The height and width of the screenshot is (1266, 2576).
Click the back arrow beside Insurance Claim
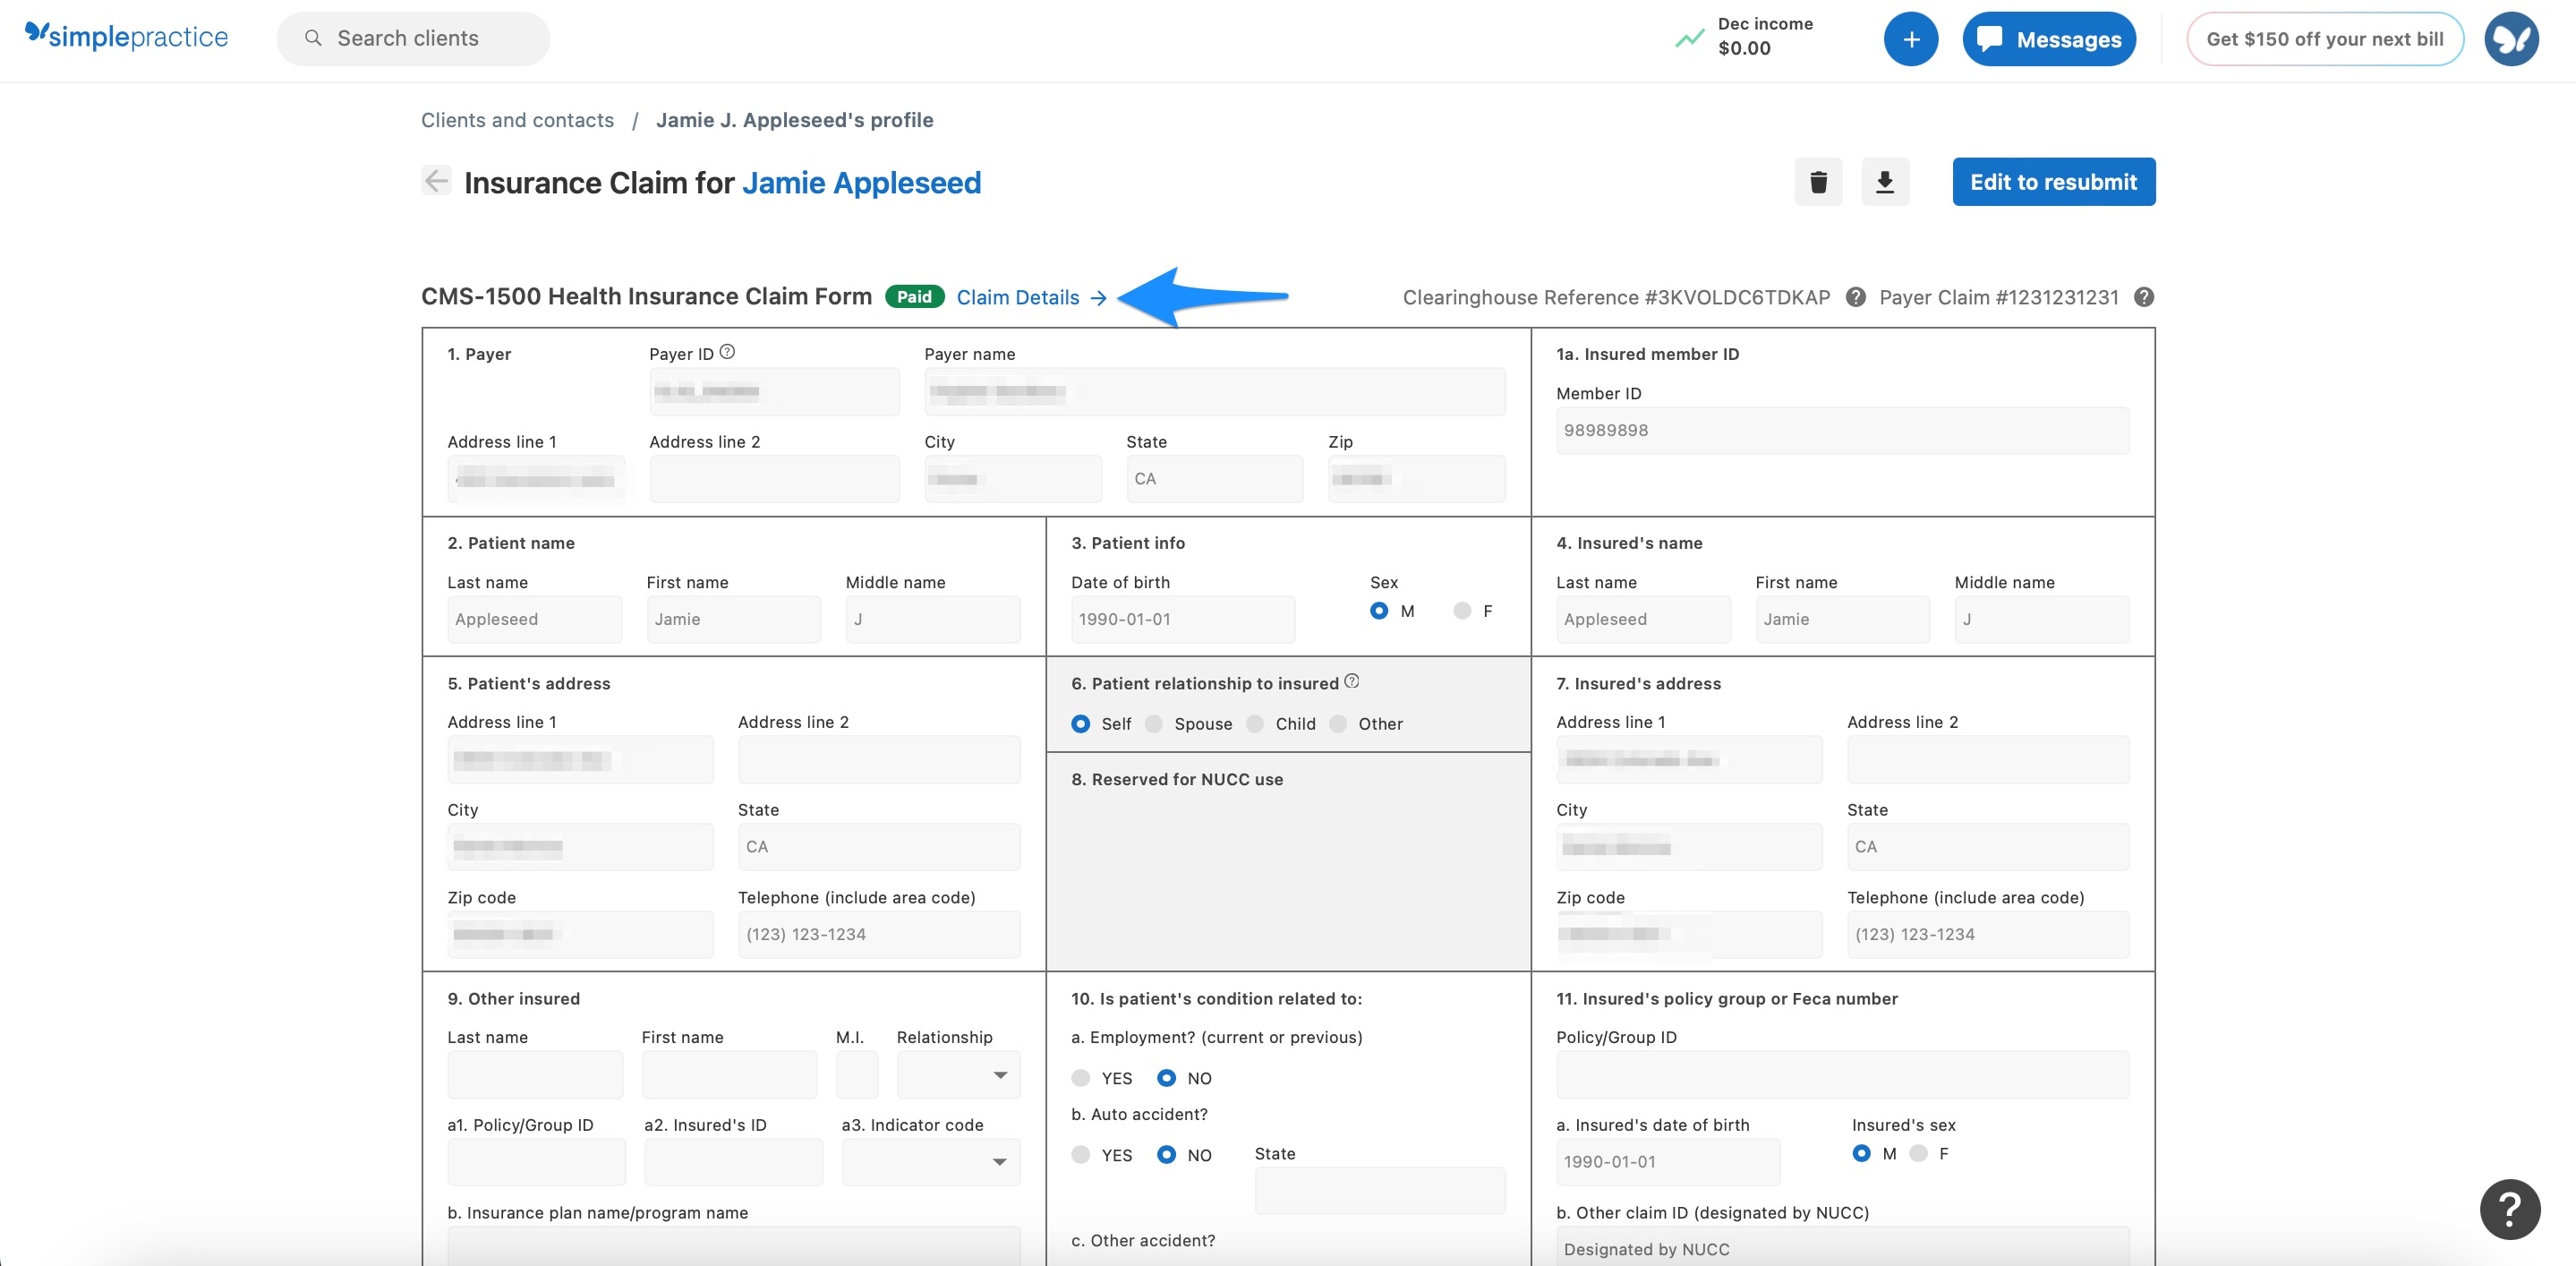pos(436,180)
